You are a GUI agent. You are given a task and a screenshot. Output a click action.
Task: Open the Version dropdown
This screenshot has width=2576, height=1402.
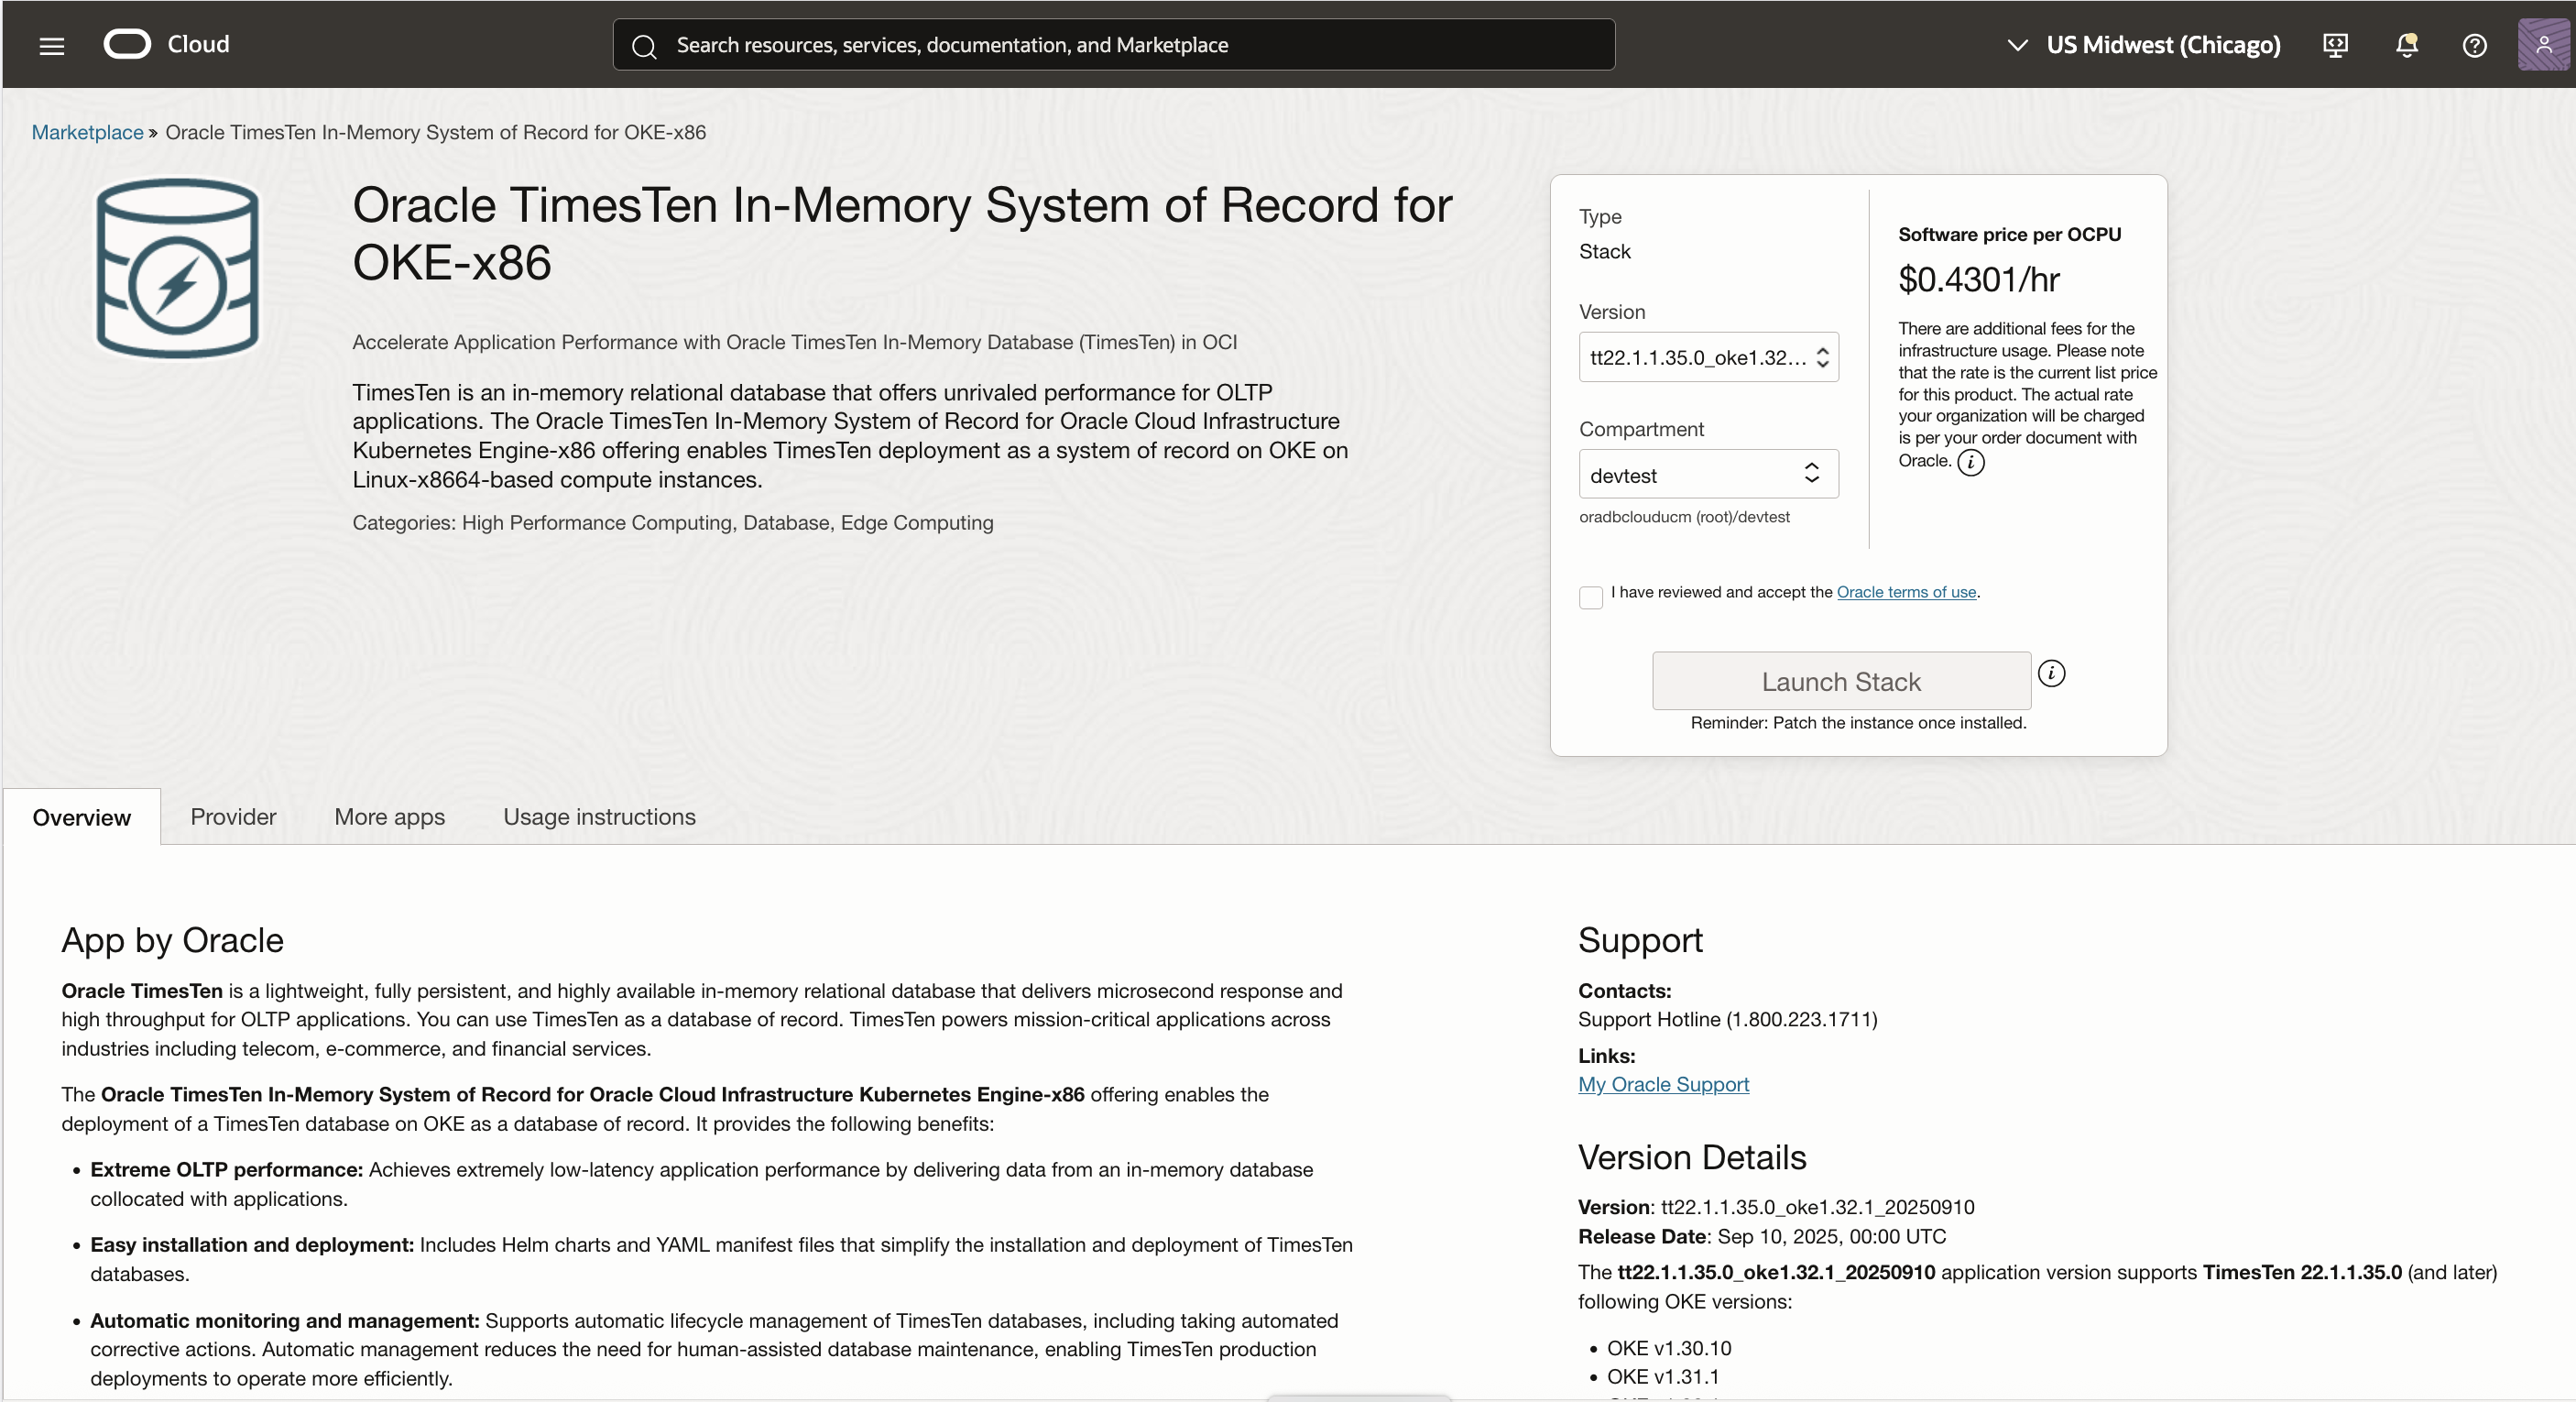point(1708,357)
